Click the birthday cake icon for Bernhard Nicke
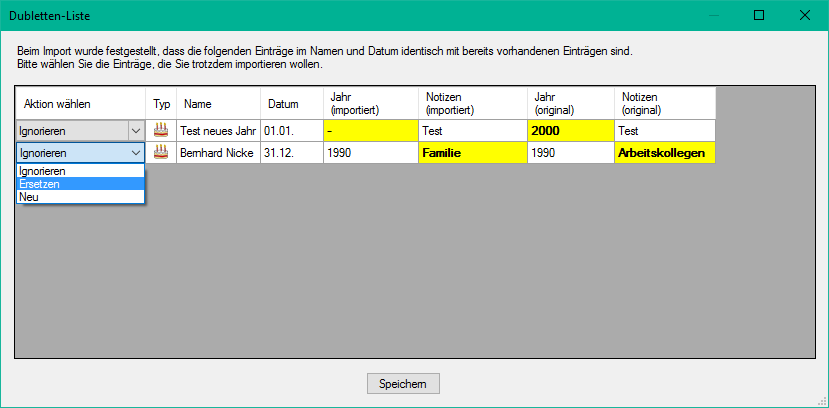This screenshot has height=408, width=829. 161,153
